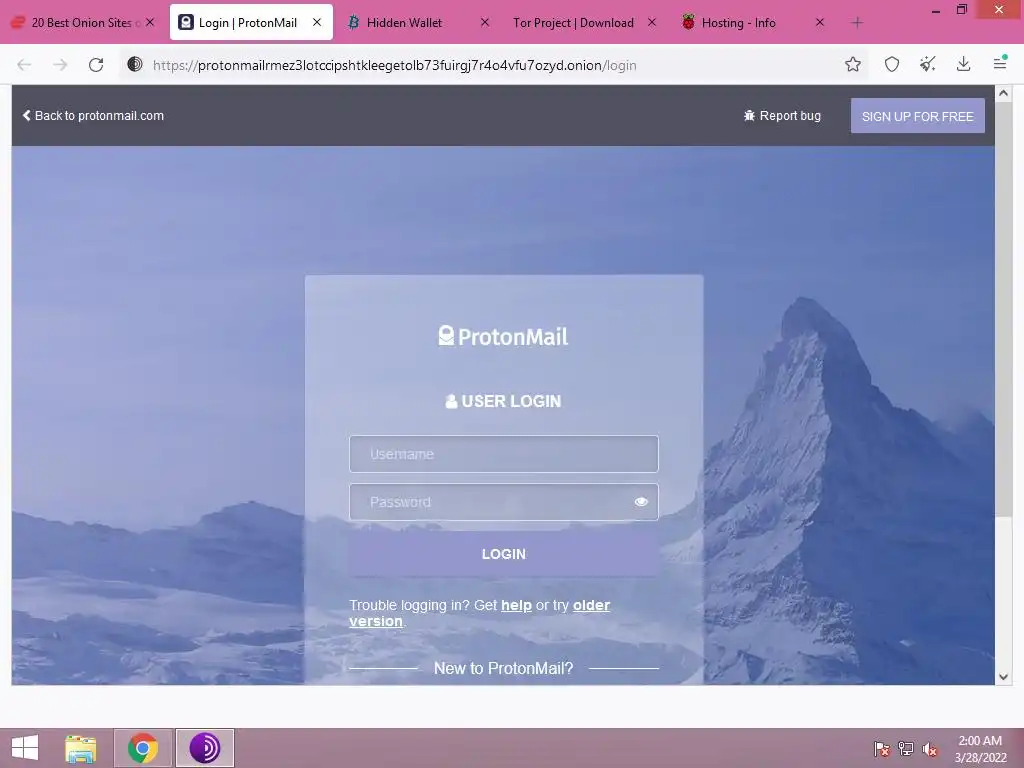This screenshot has height=768, width=1024.
Task: Click the address bar URL
Action: pos(394,65)
